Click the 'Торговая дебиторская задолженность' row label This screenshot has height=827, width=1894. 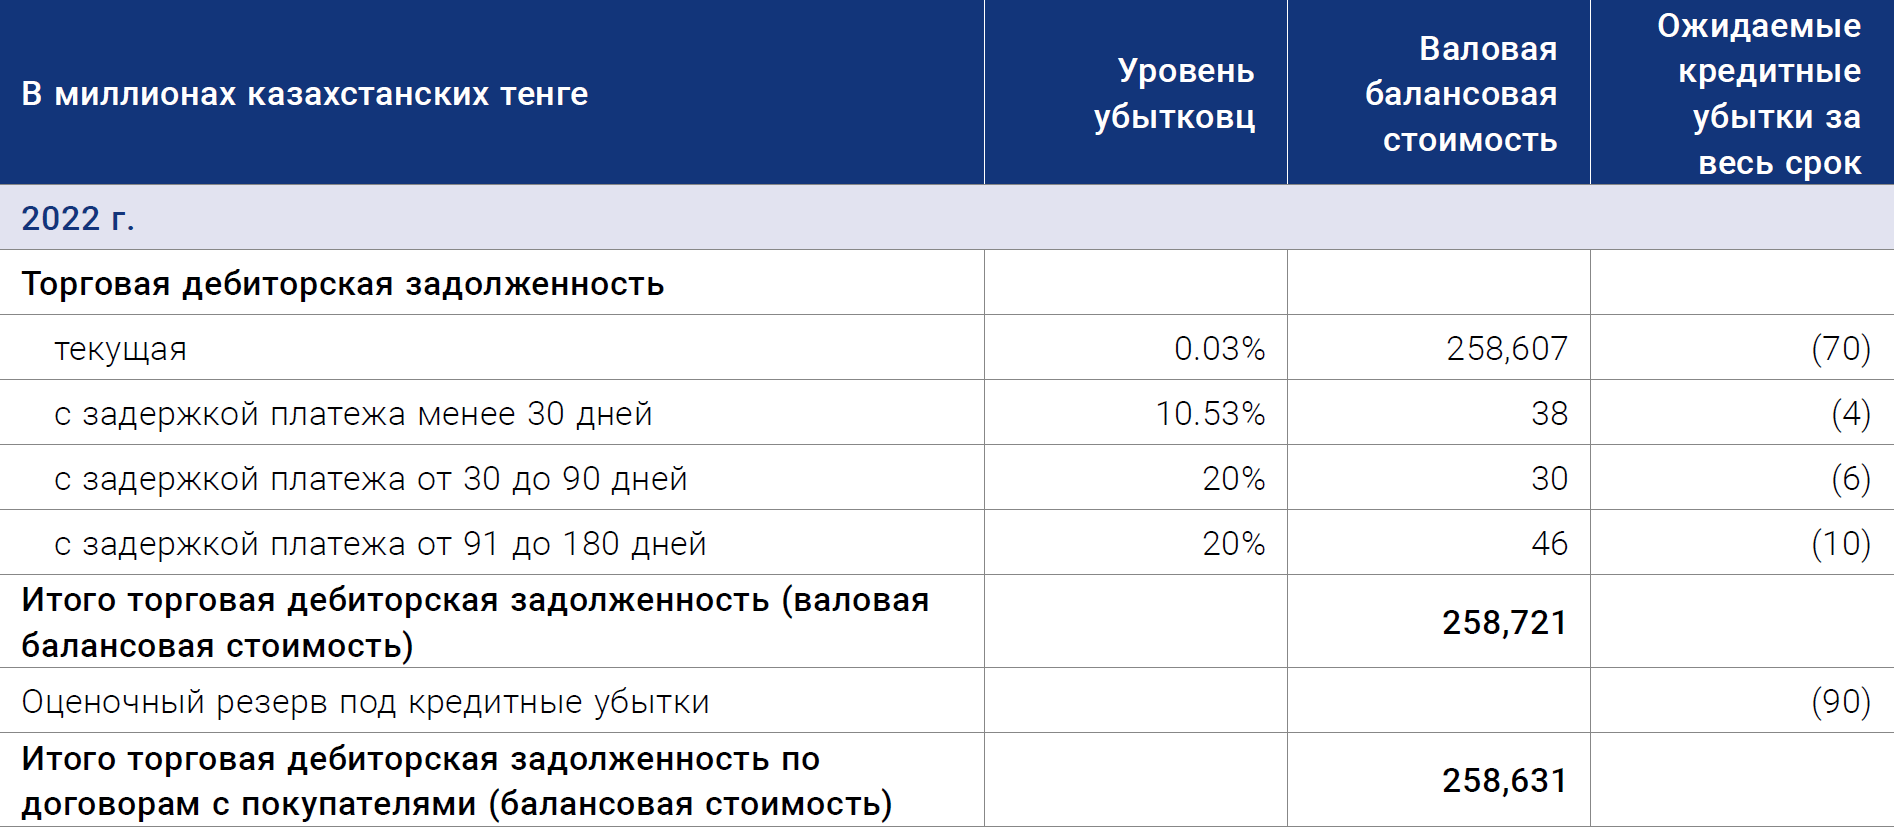[x=342, y=283]
